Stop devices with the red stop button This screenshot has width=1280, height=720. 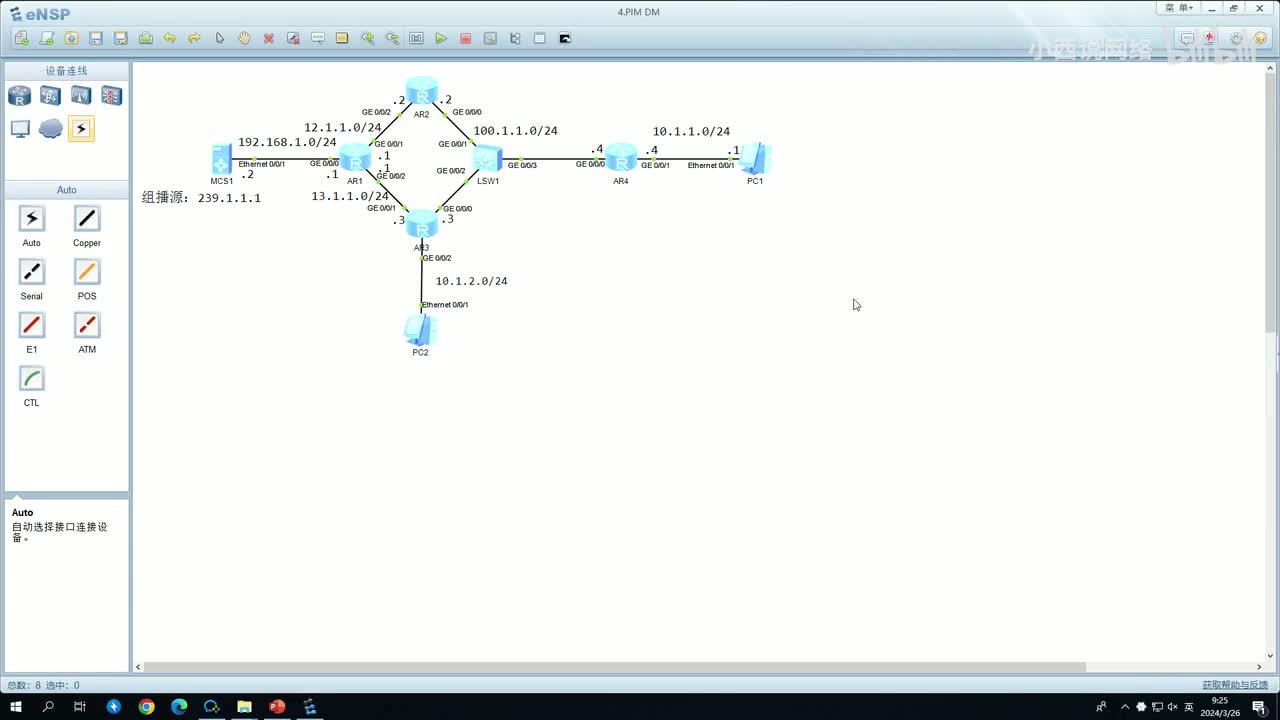coord(466,38)
